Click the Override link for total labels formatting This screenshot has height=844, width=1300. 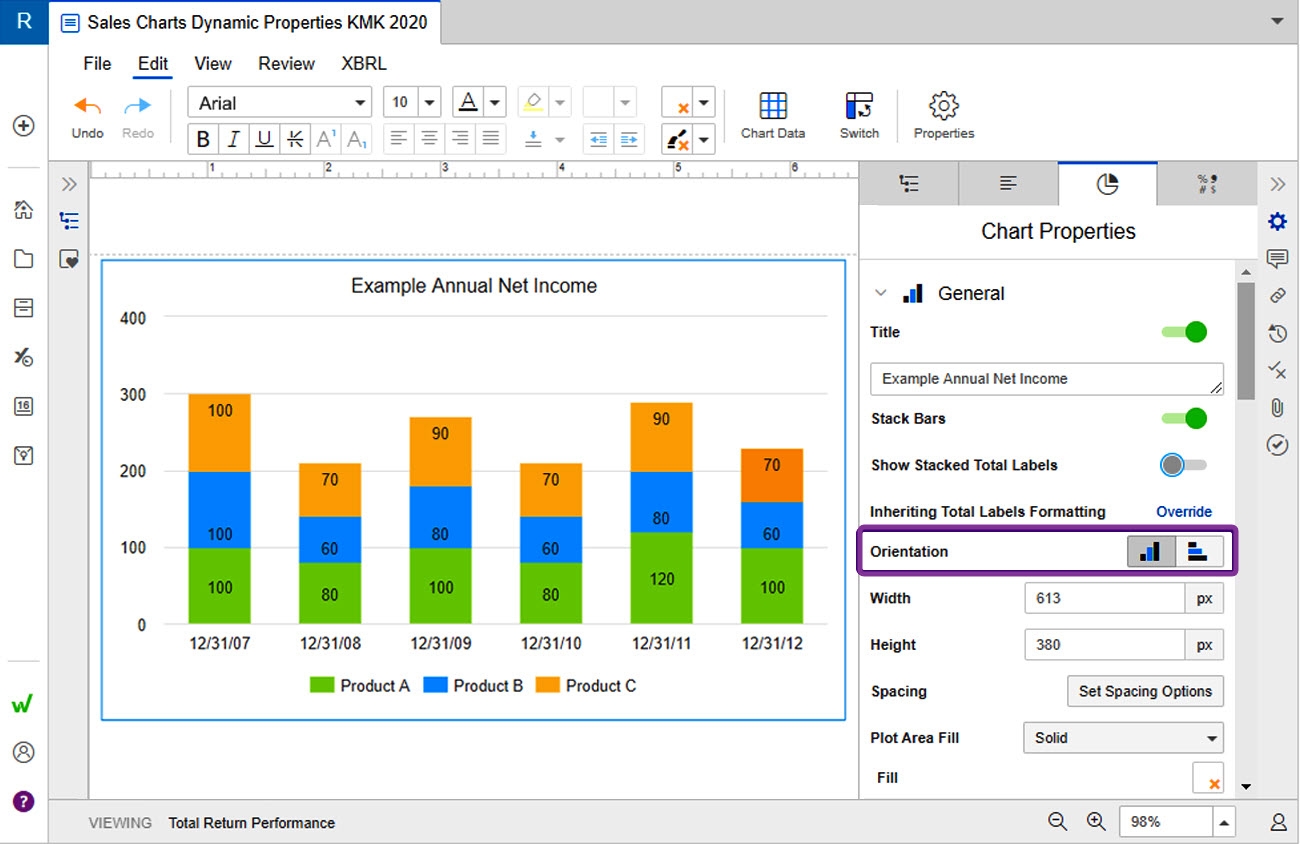tap(1184, 511)
